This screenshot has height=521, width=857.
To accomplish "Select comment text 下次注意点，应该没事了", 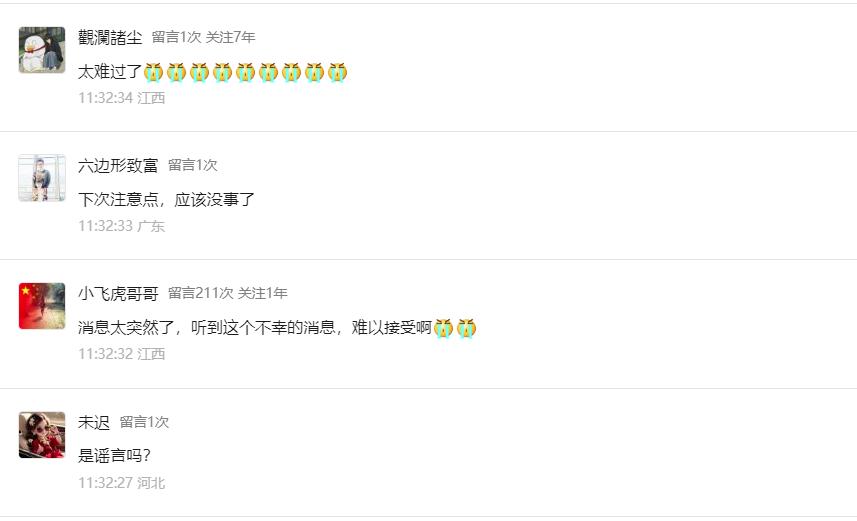I will (x=166, y=200).
